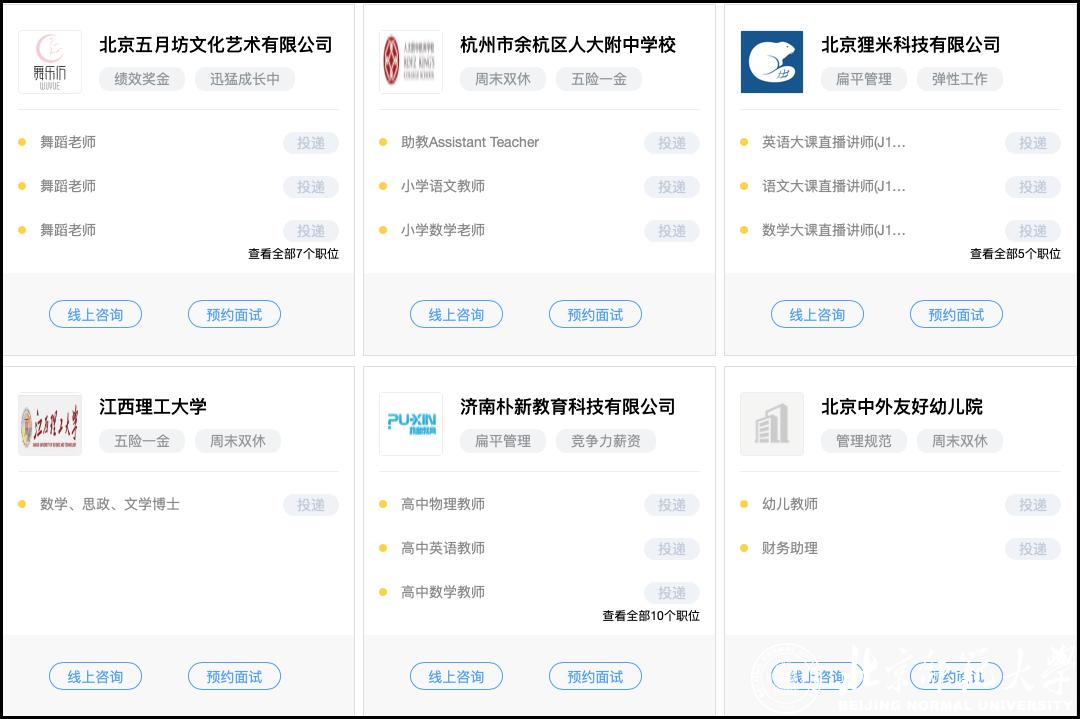The width and height of the screenshot is (1080, 719).
Task: Select the 竞争力薪资 tag under 济南朴新教育
Action: [605, 441]
